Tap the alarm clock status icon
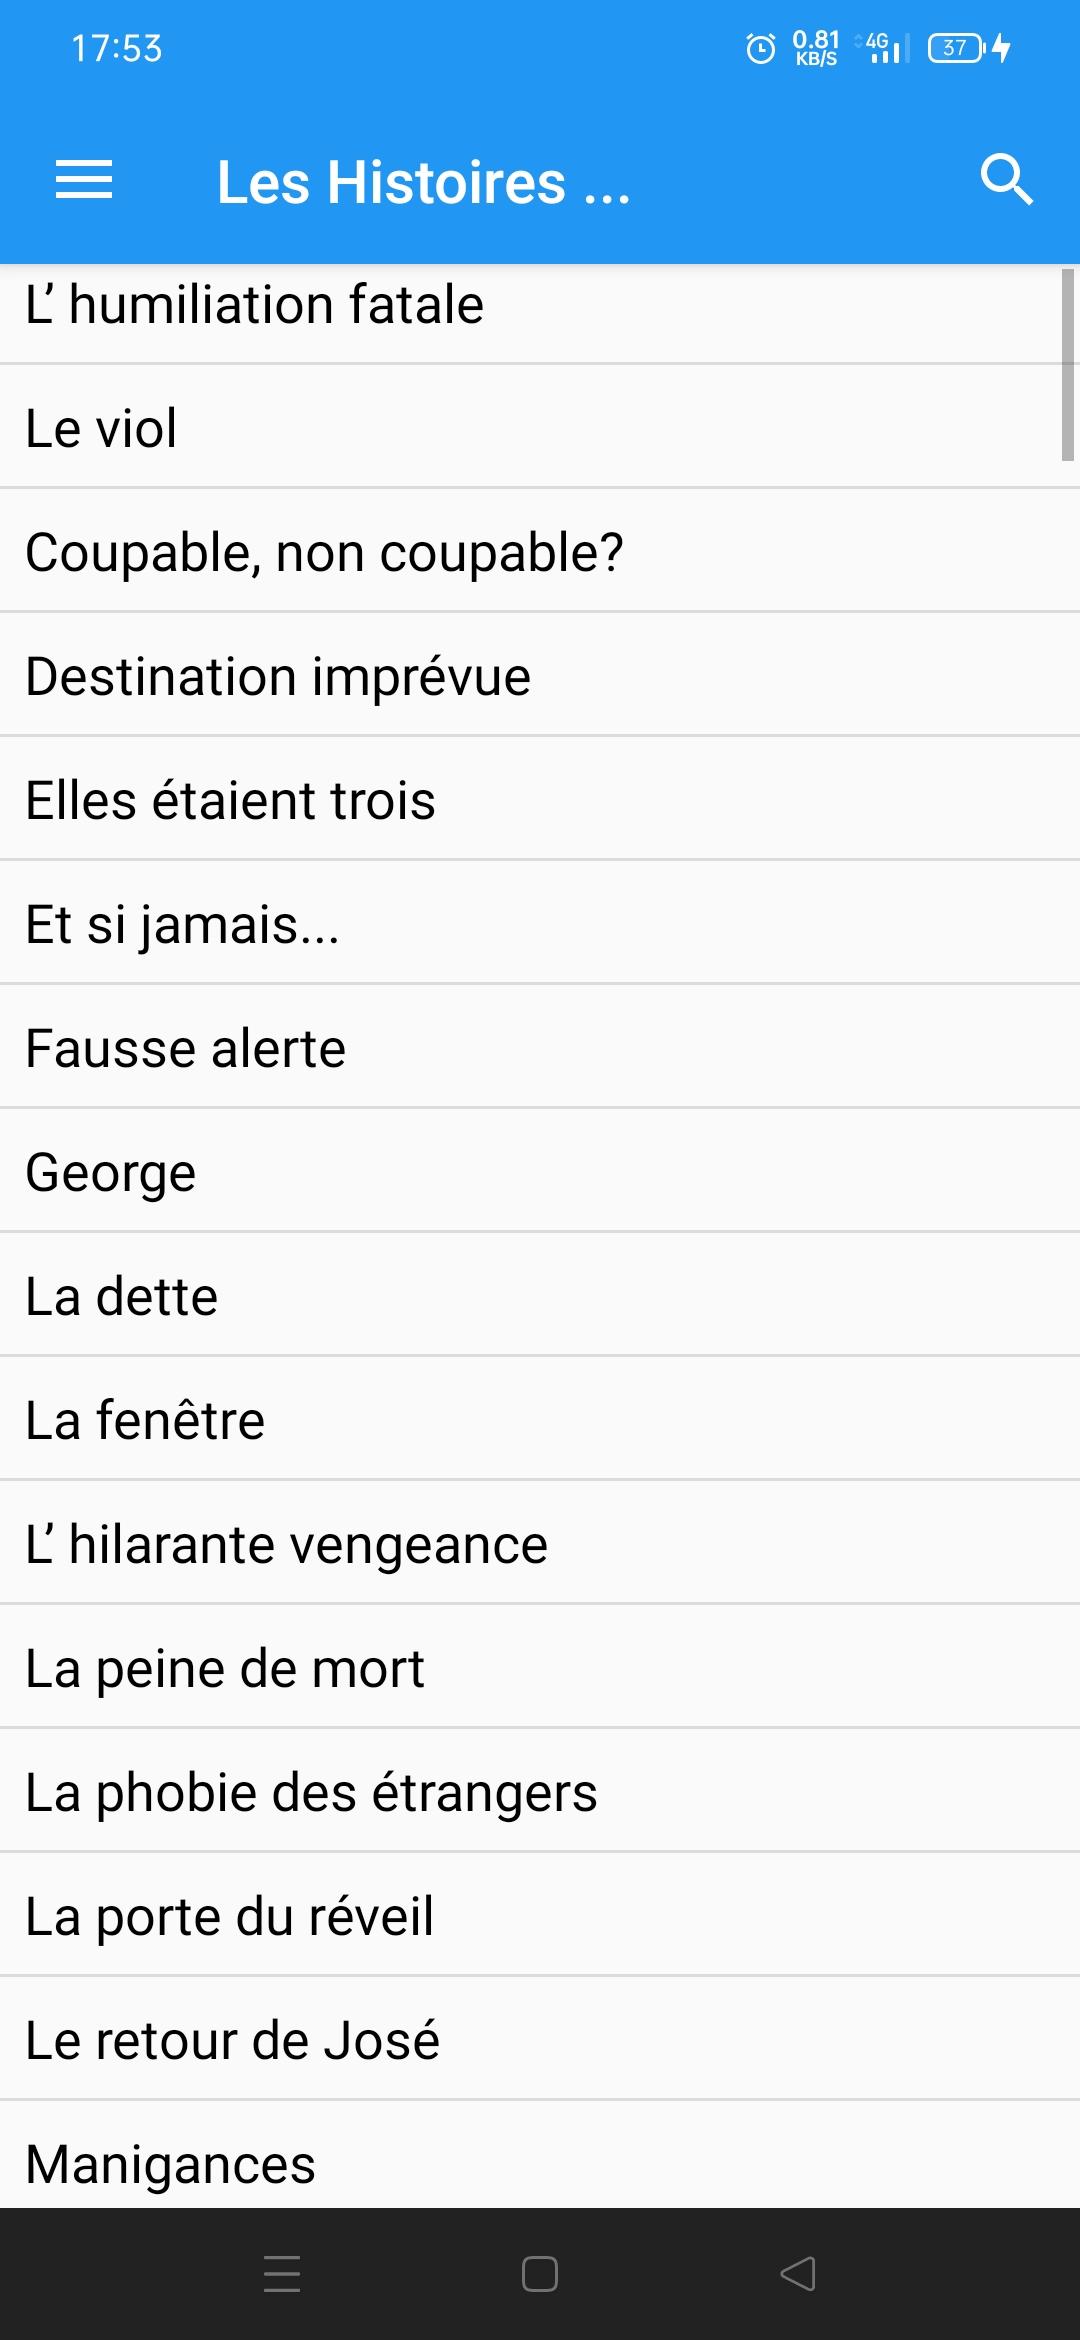The width and height of the screenshot is (1080, 2340). [x=761, y=48]
